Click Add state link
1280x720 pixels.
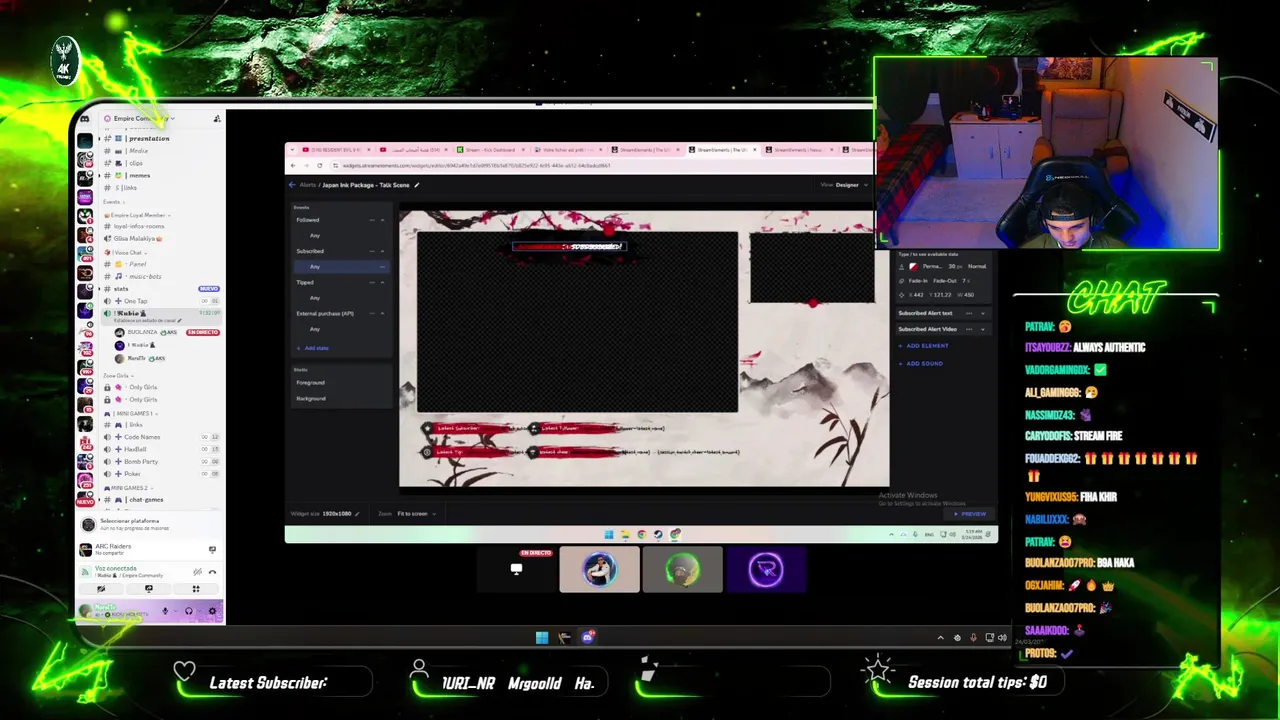(x=313, y=348)
